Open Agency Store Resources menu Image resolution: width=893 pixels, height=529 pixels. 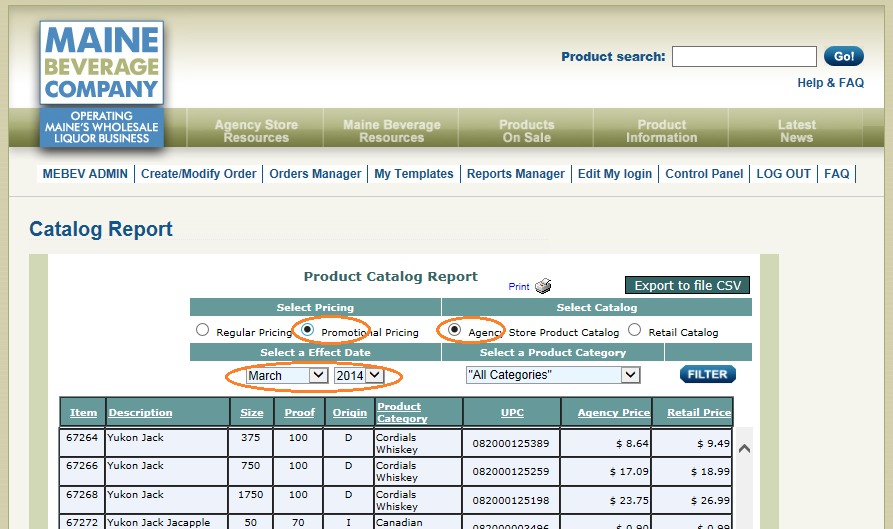coord(256,131)
